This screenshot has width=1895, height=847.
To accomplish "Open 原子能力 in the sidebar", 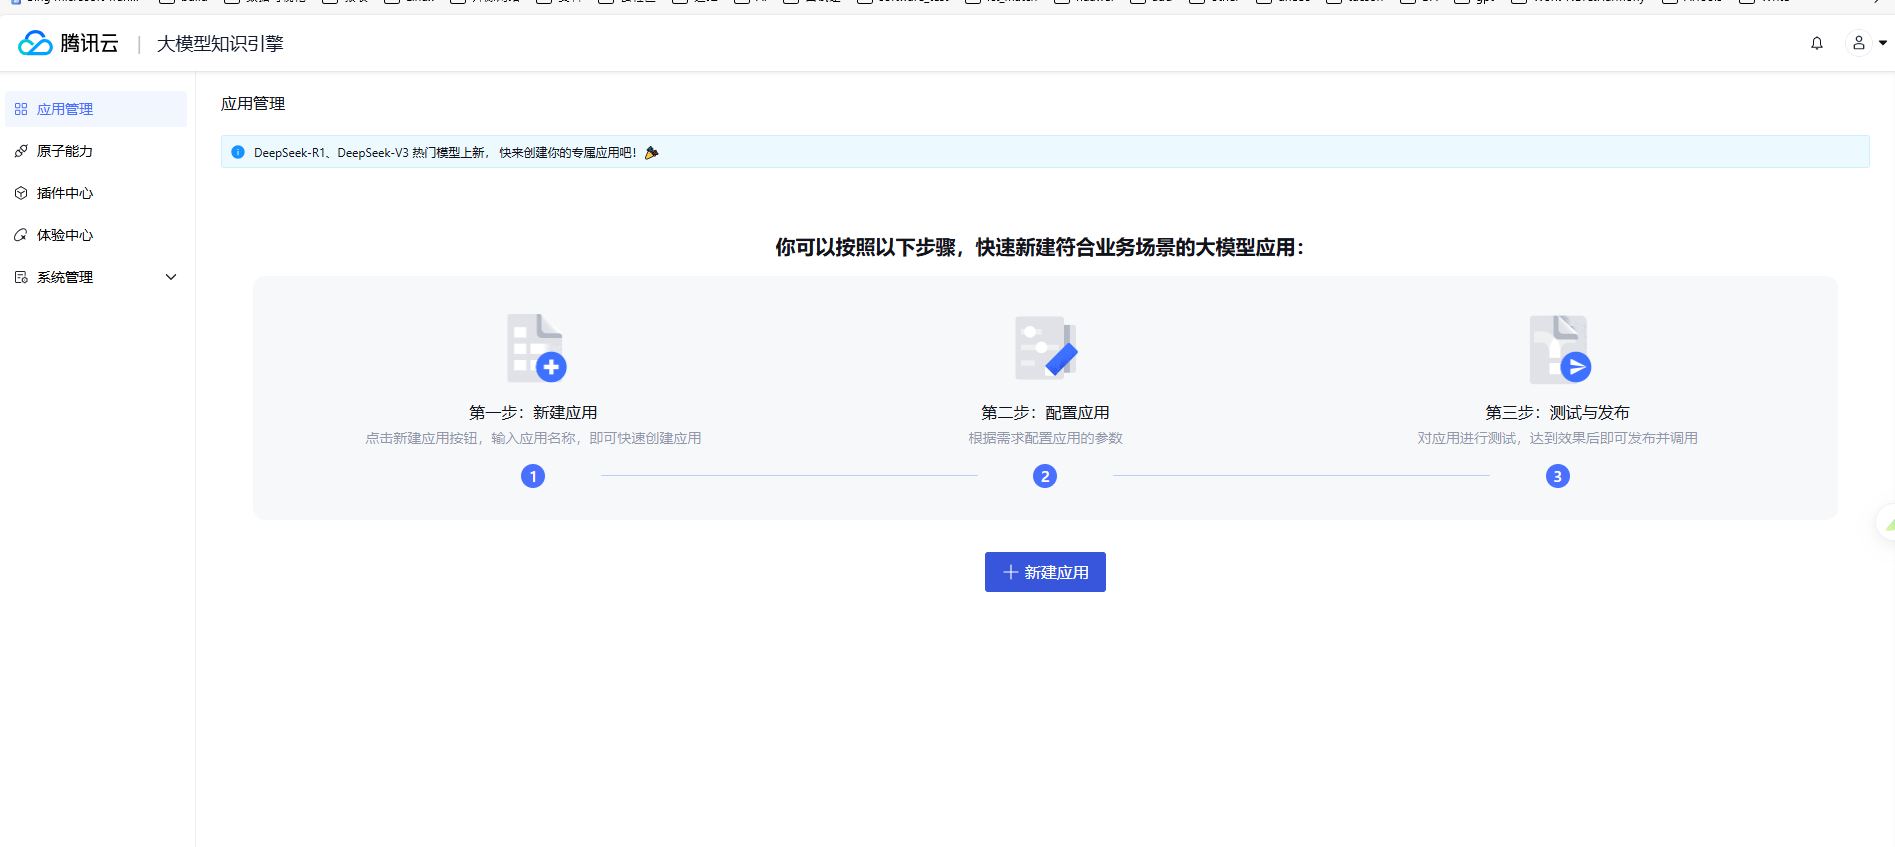I will coord(96,151).
